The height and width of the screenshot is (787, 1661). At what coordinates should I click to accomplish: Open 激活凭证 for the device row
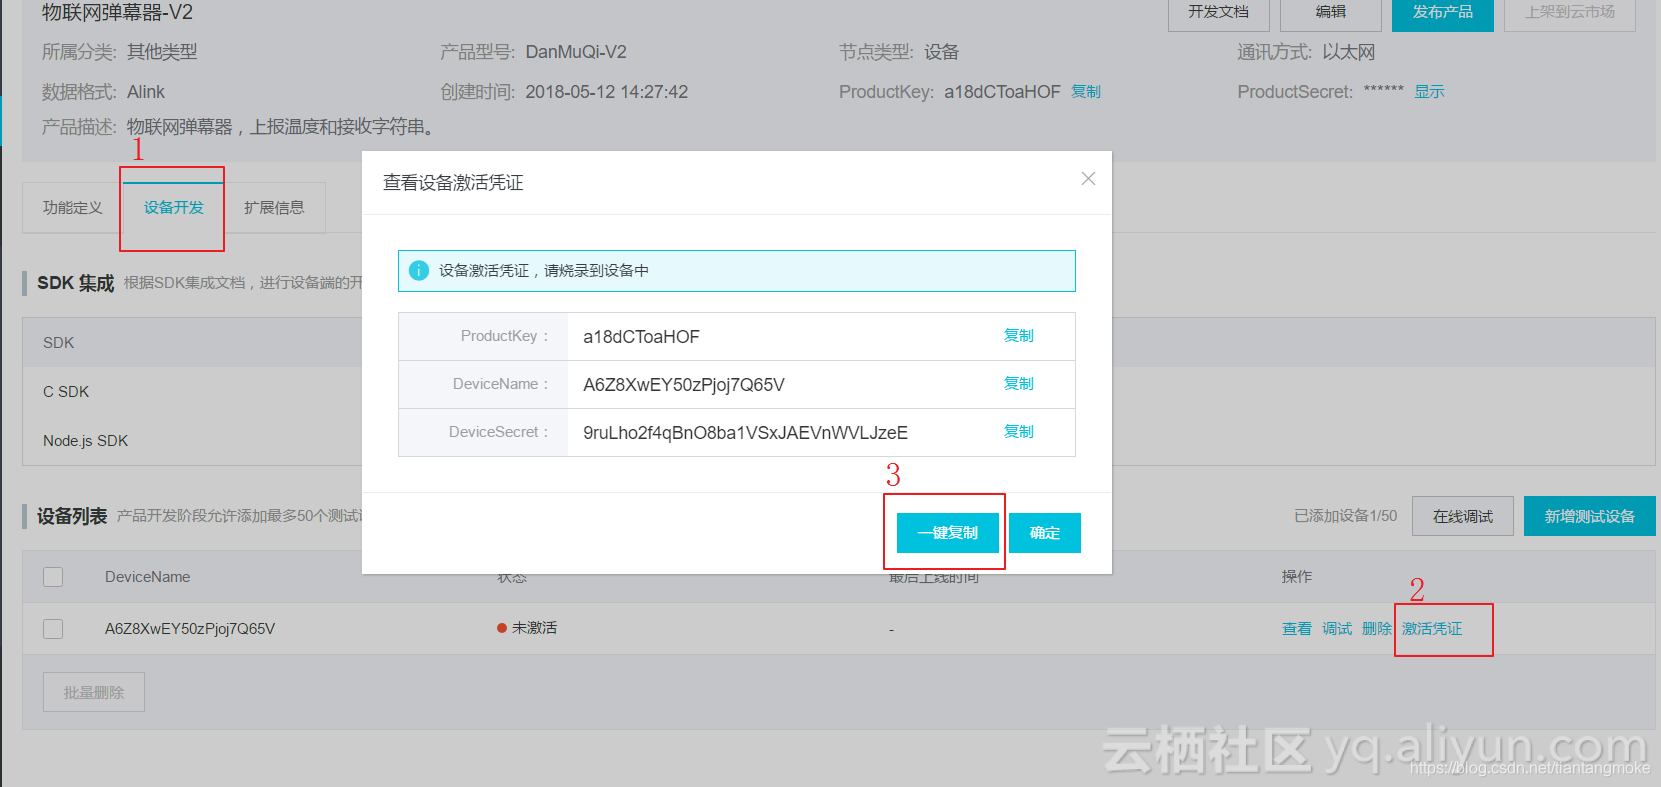pos(1432,629)
